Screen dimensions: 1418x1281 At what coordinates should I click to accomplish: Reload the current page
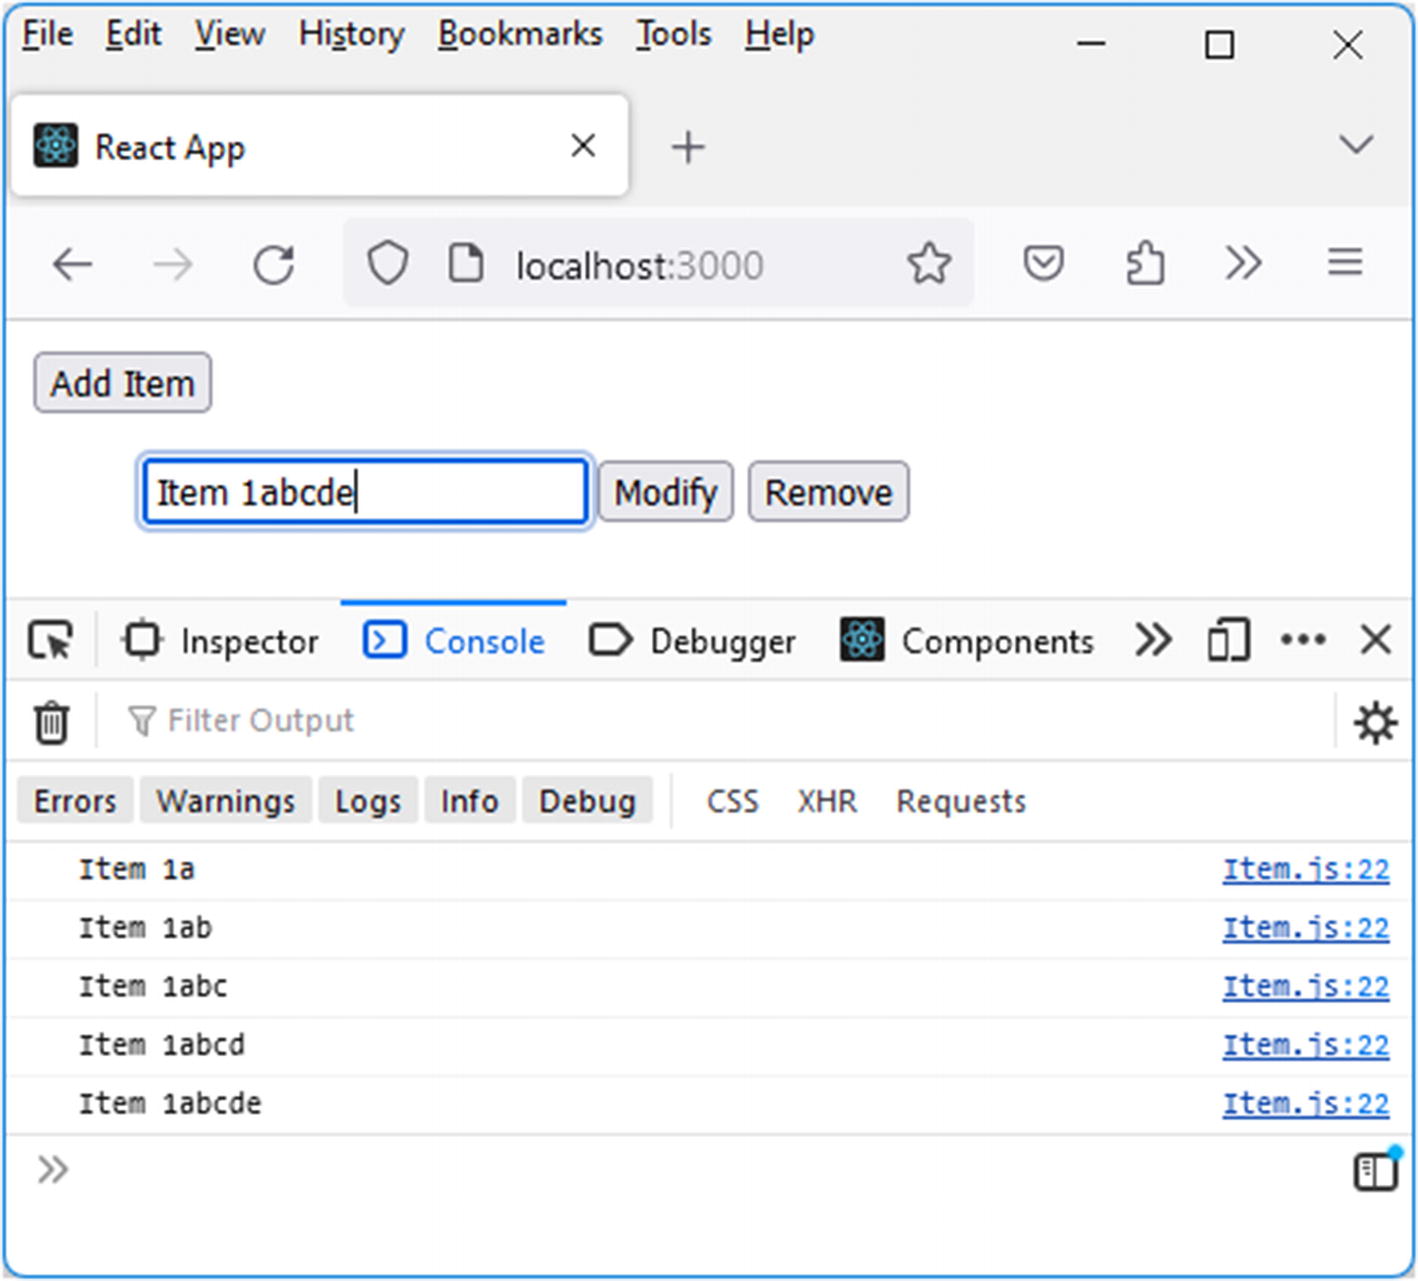[x=273, y=265]
